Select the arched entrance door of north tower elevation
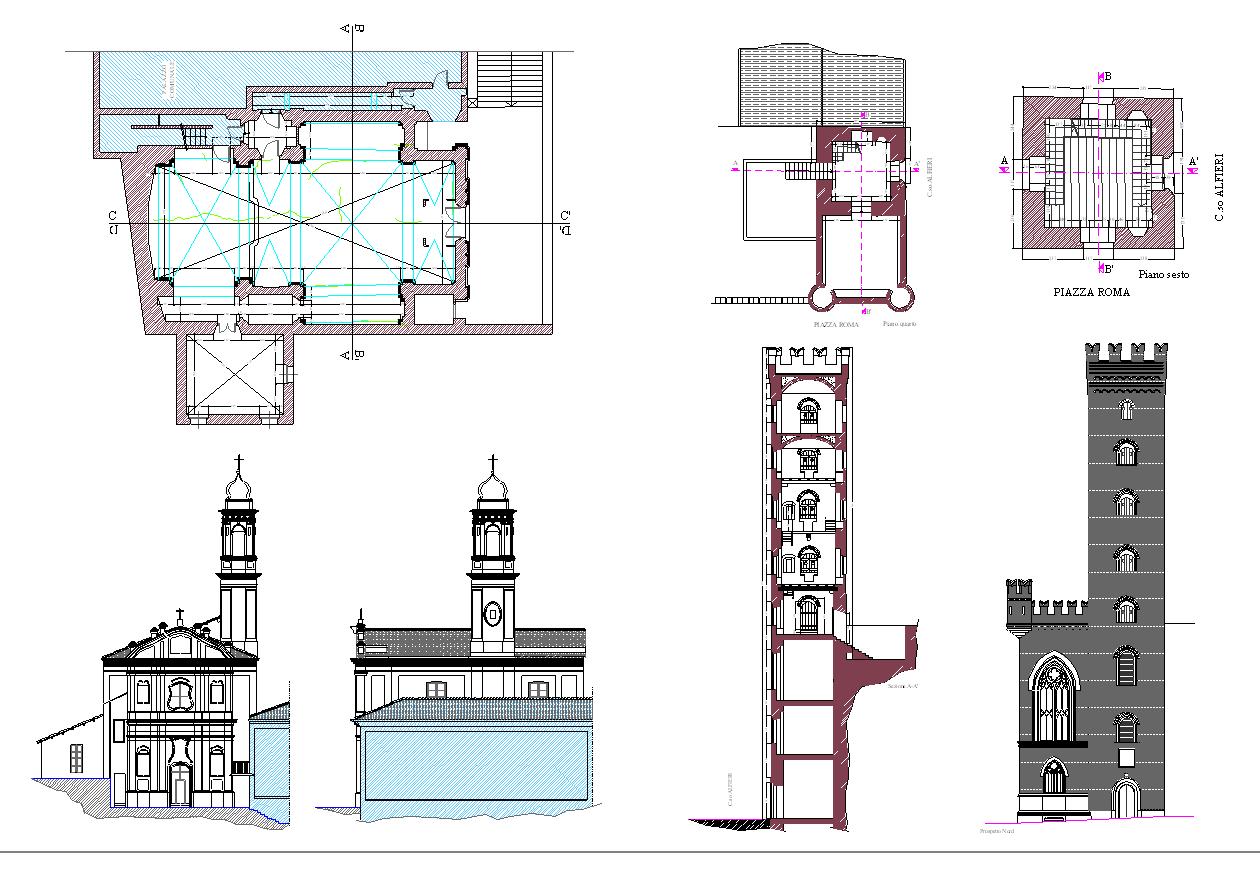 coord(1127,799)
